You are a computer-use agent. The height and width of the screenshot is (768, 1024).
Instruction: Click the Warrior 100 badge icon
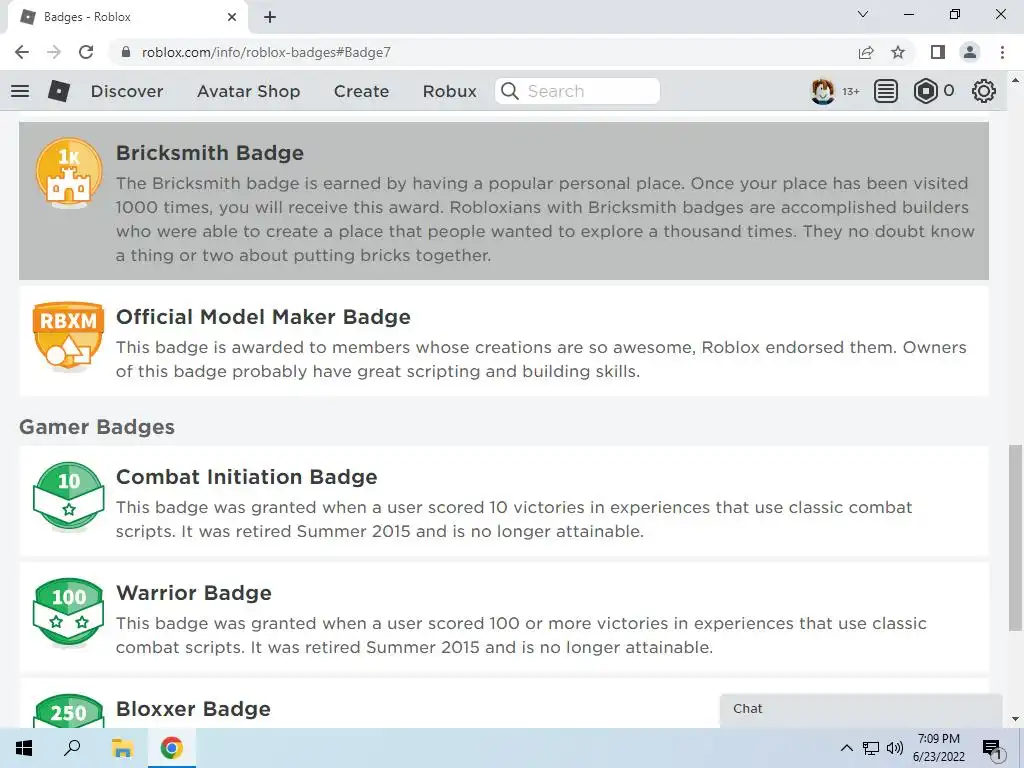pos(69,612)
